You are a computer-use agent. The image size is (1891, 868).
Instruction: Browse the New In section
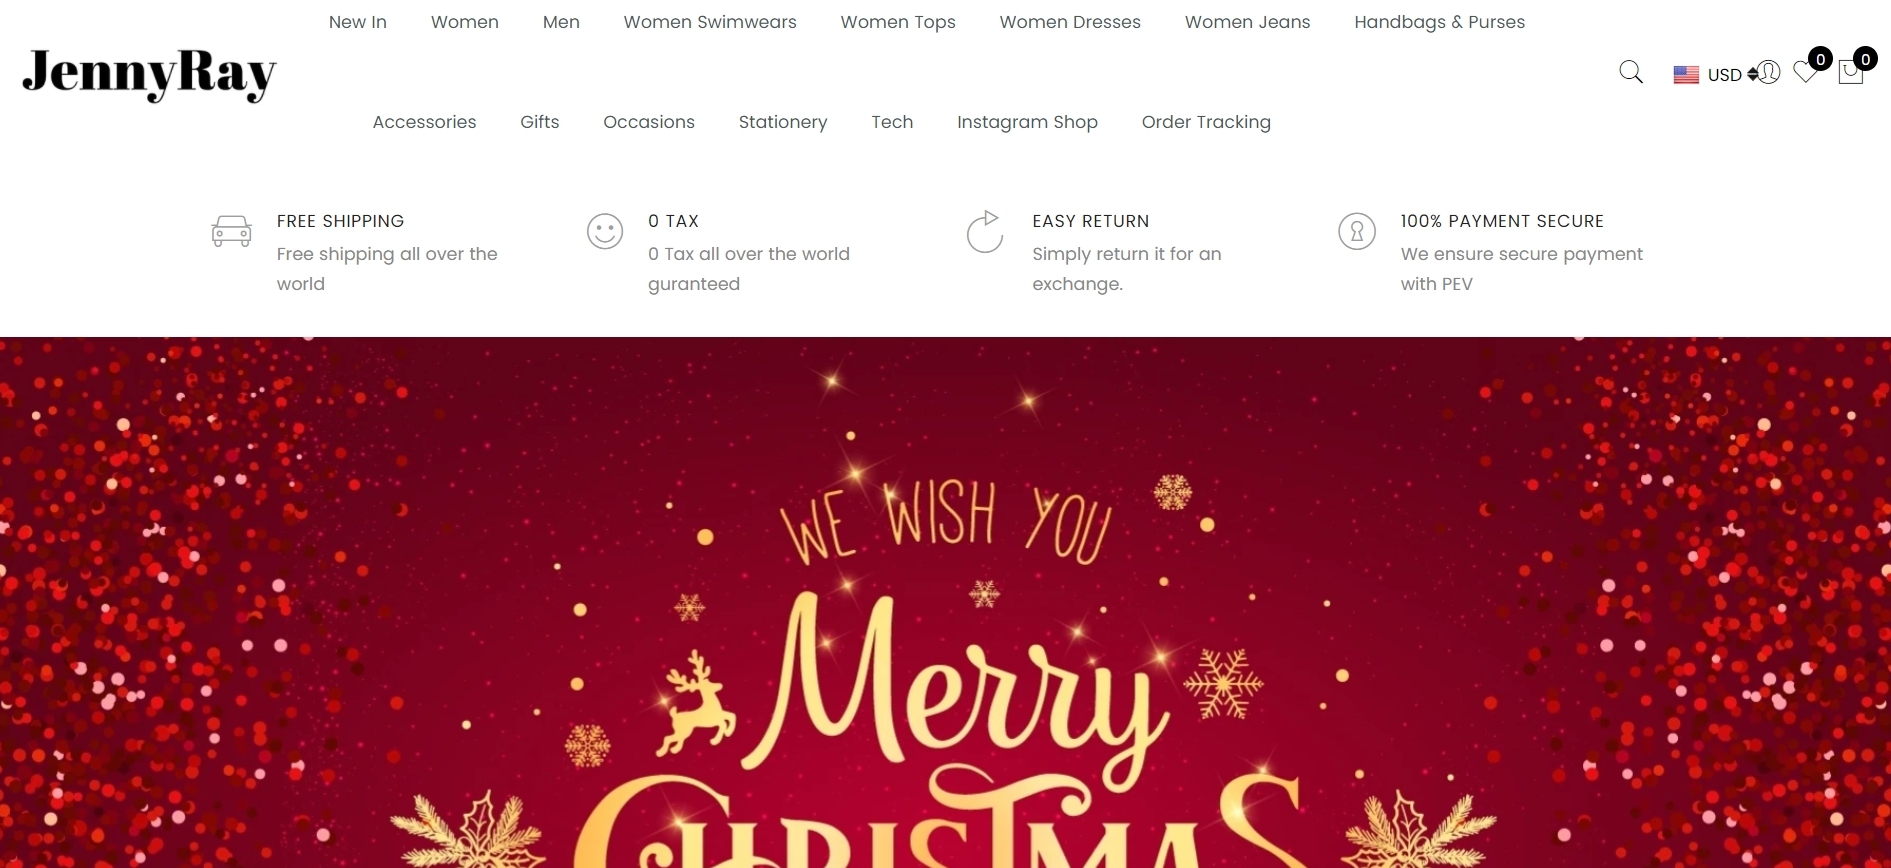358,22
